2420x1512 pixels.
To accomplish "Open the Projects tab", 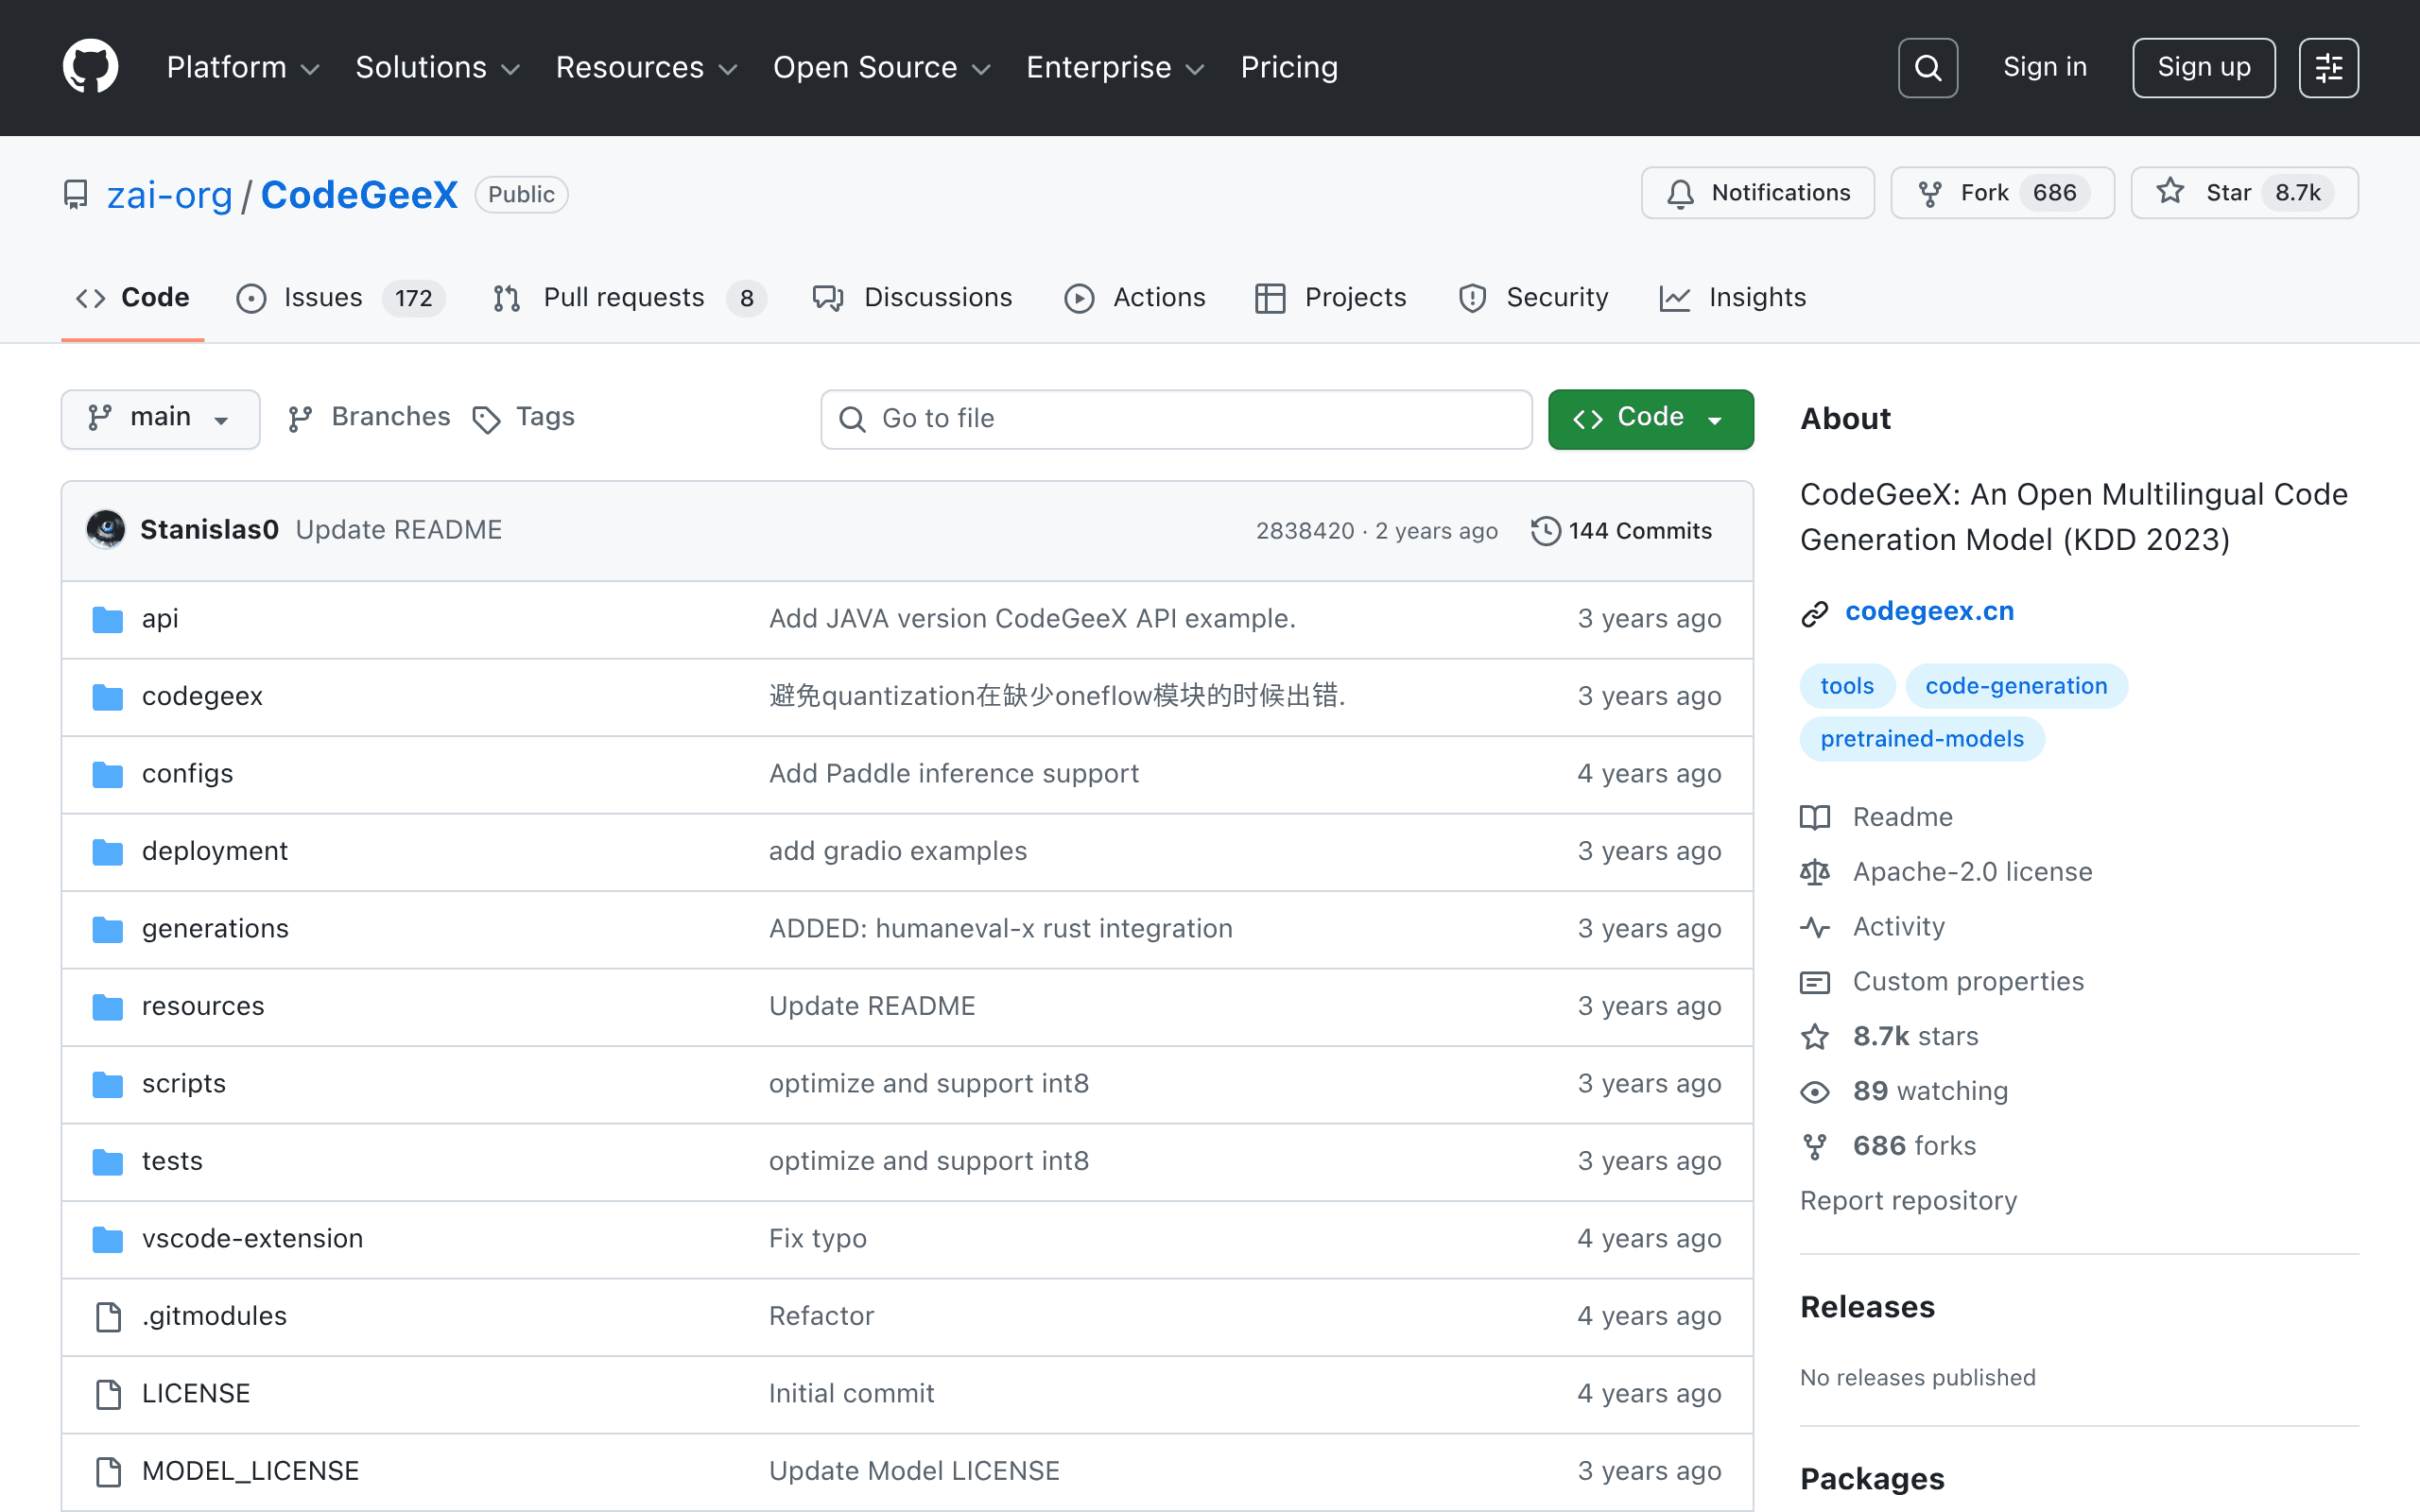I will (x=1331, y=298).
